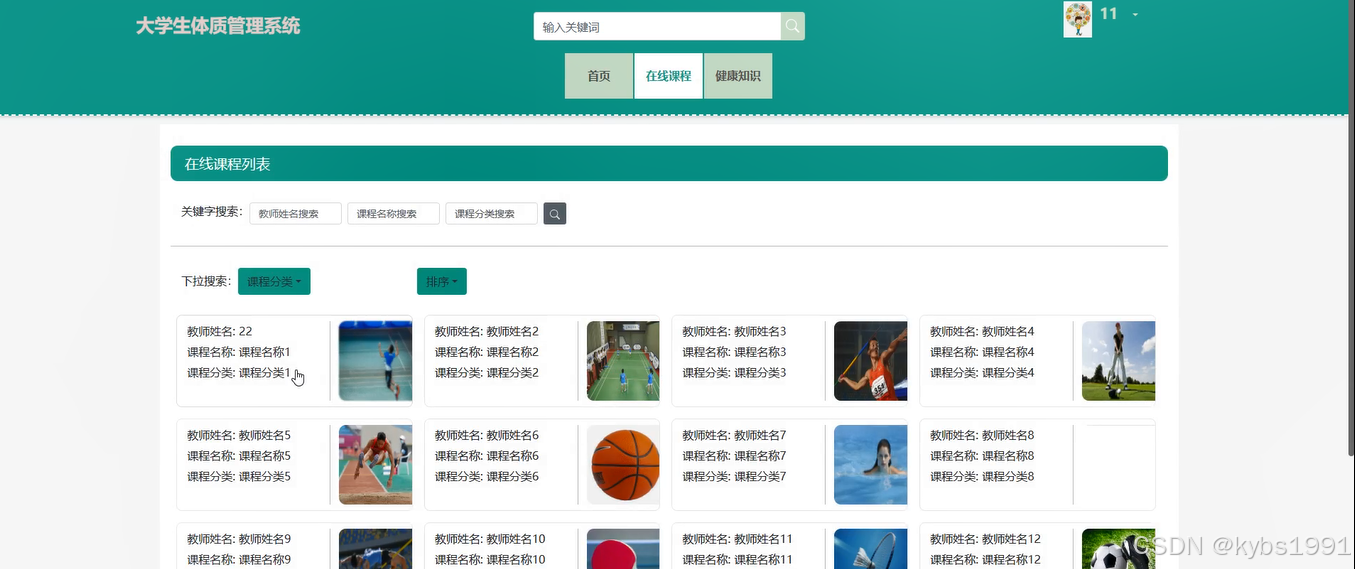Open the 课程名称1 course thumbnail

[x=375, y=361]
